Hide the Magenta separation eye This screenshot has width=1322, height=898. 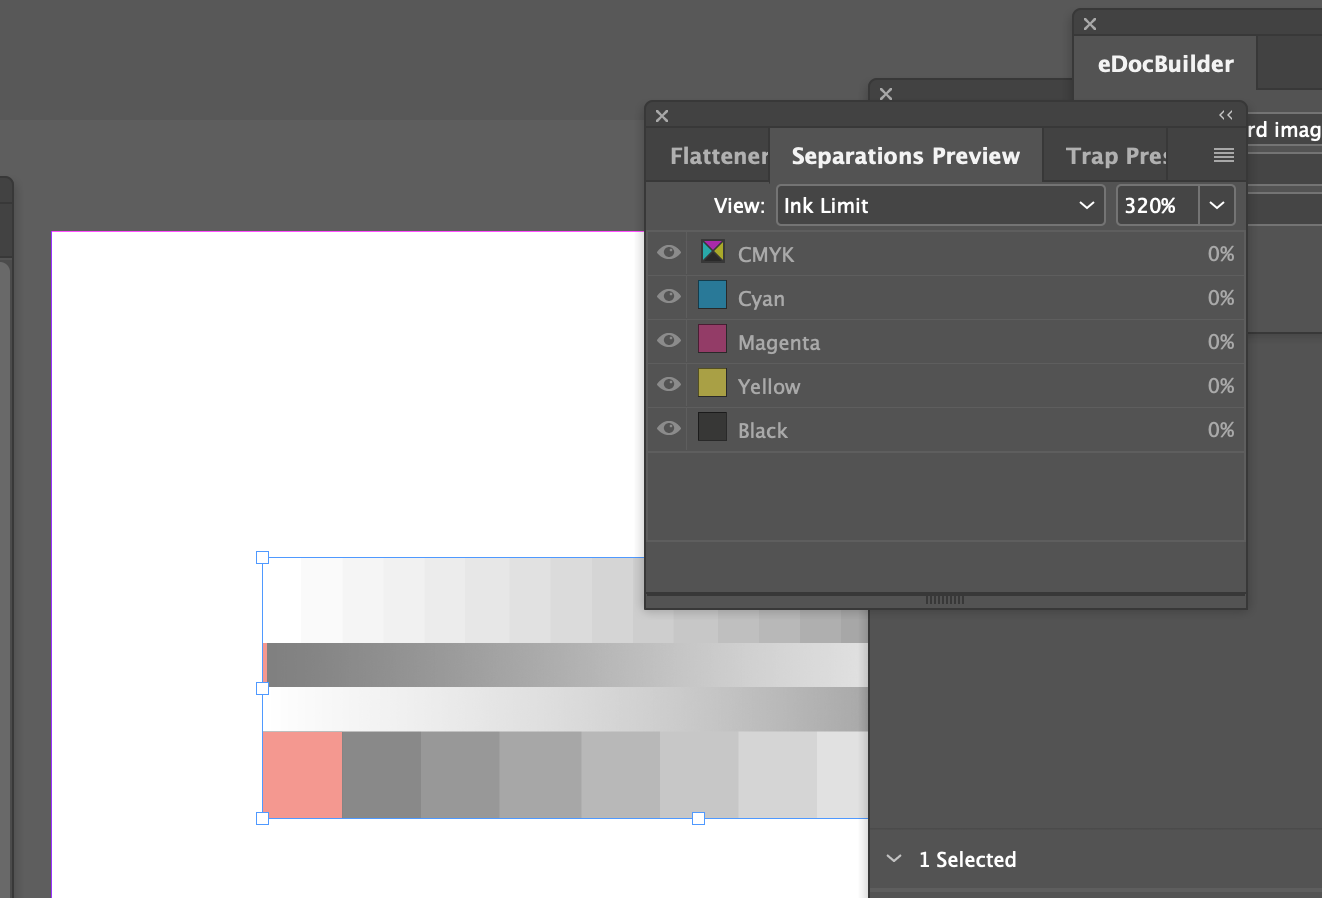667,340
